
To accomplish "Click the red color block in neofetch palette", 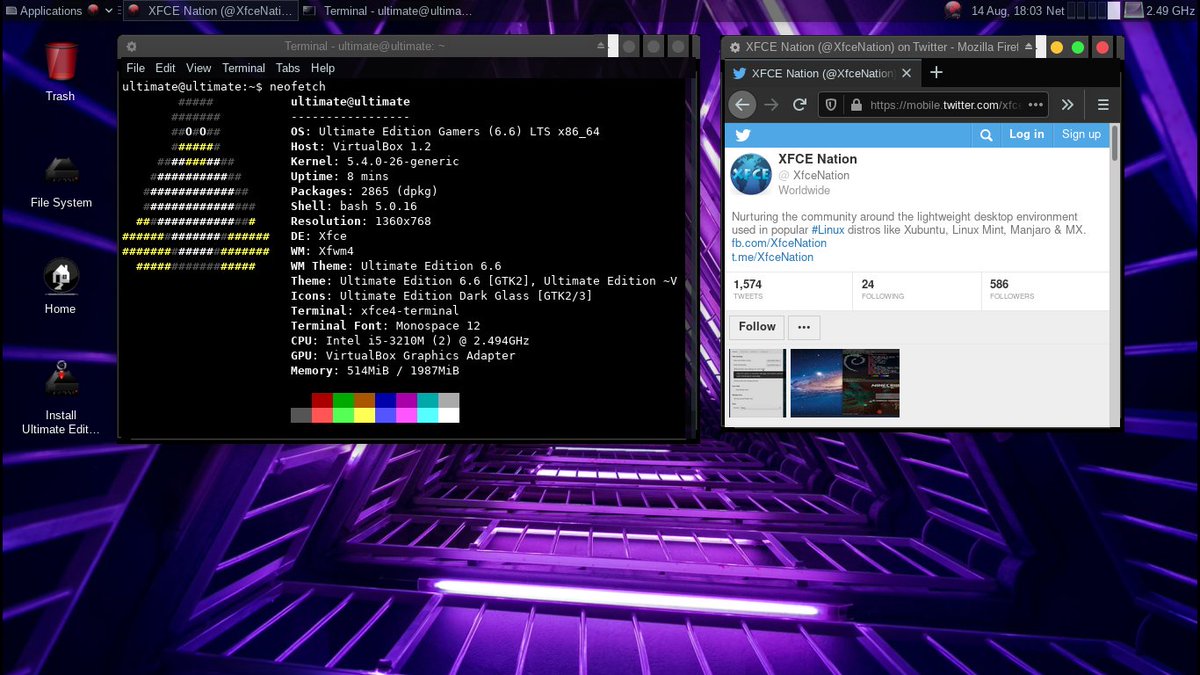I will coord(322,400).
